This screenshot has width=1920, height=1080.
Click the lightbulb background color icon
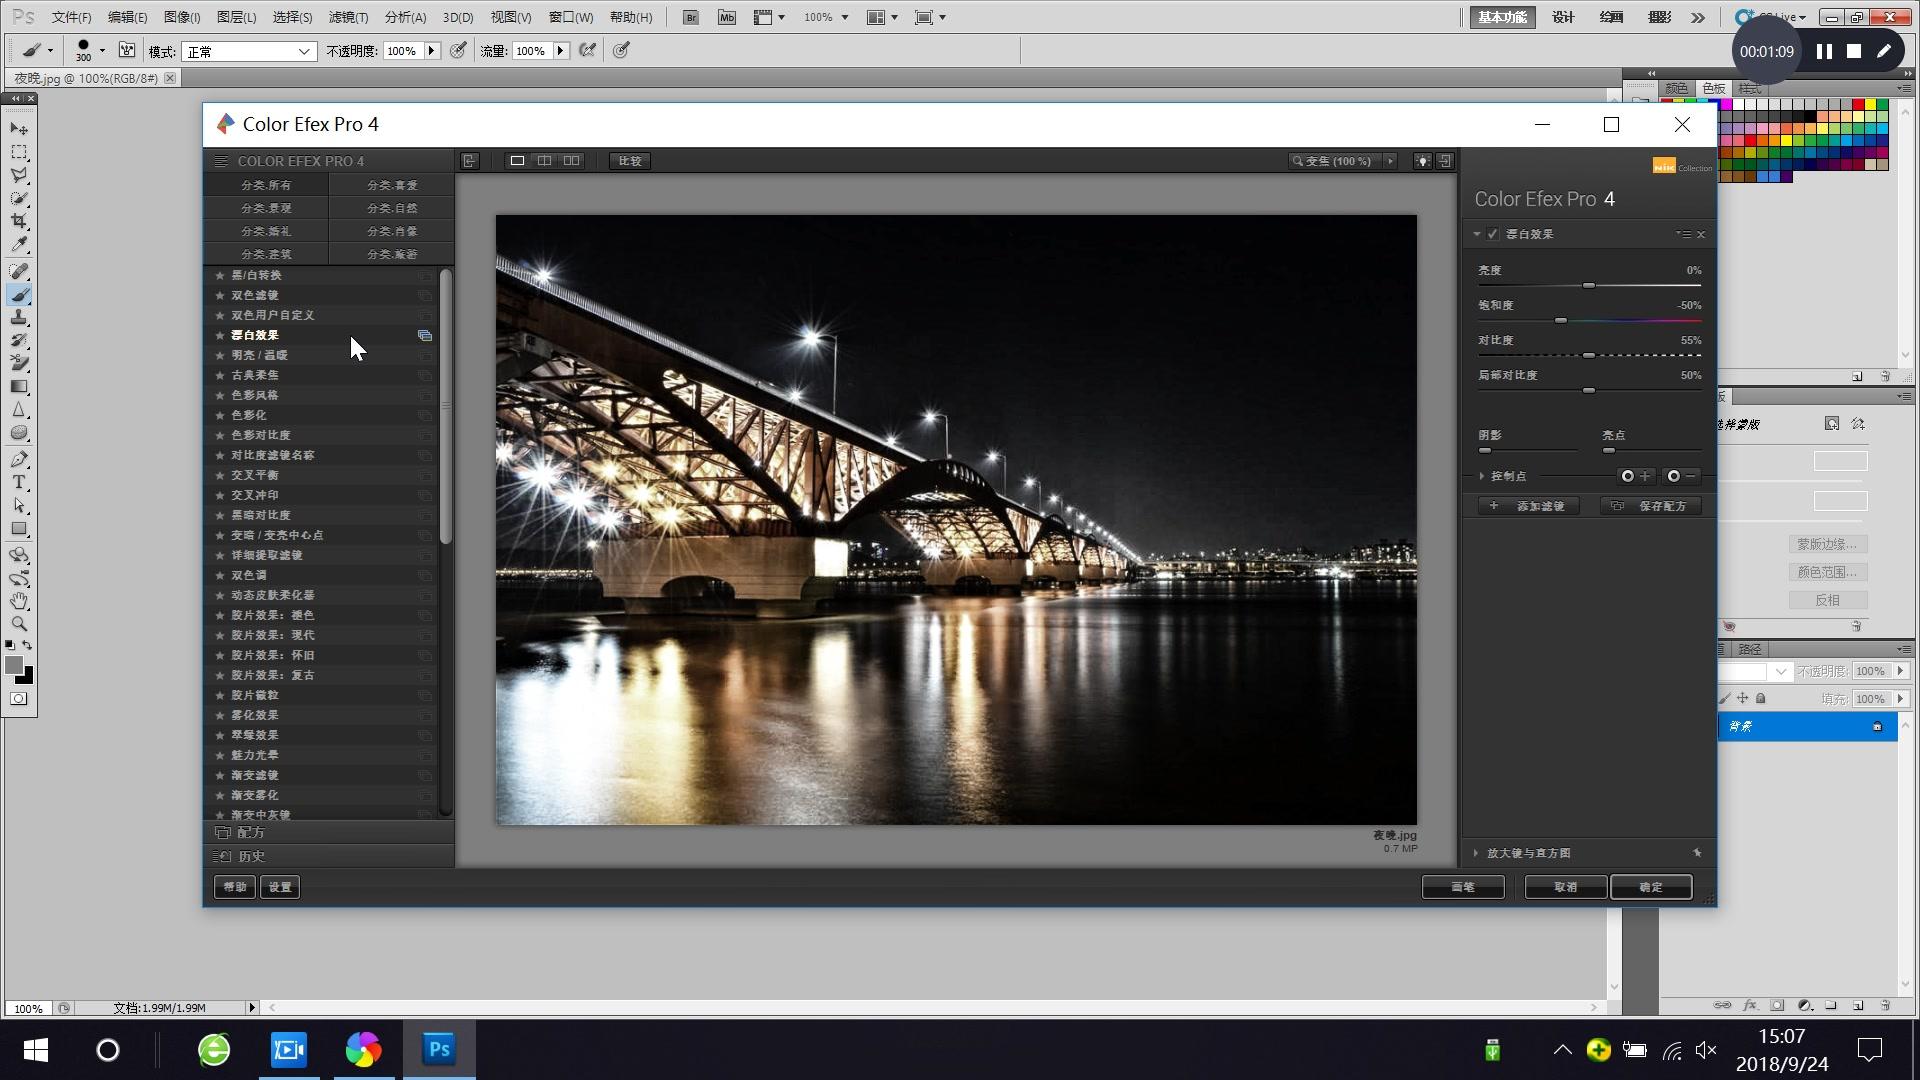coord(1423,160)
